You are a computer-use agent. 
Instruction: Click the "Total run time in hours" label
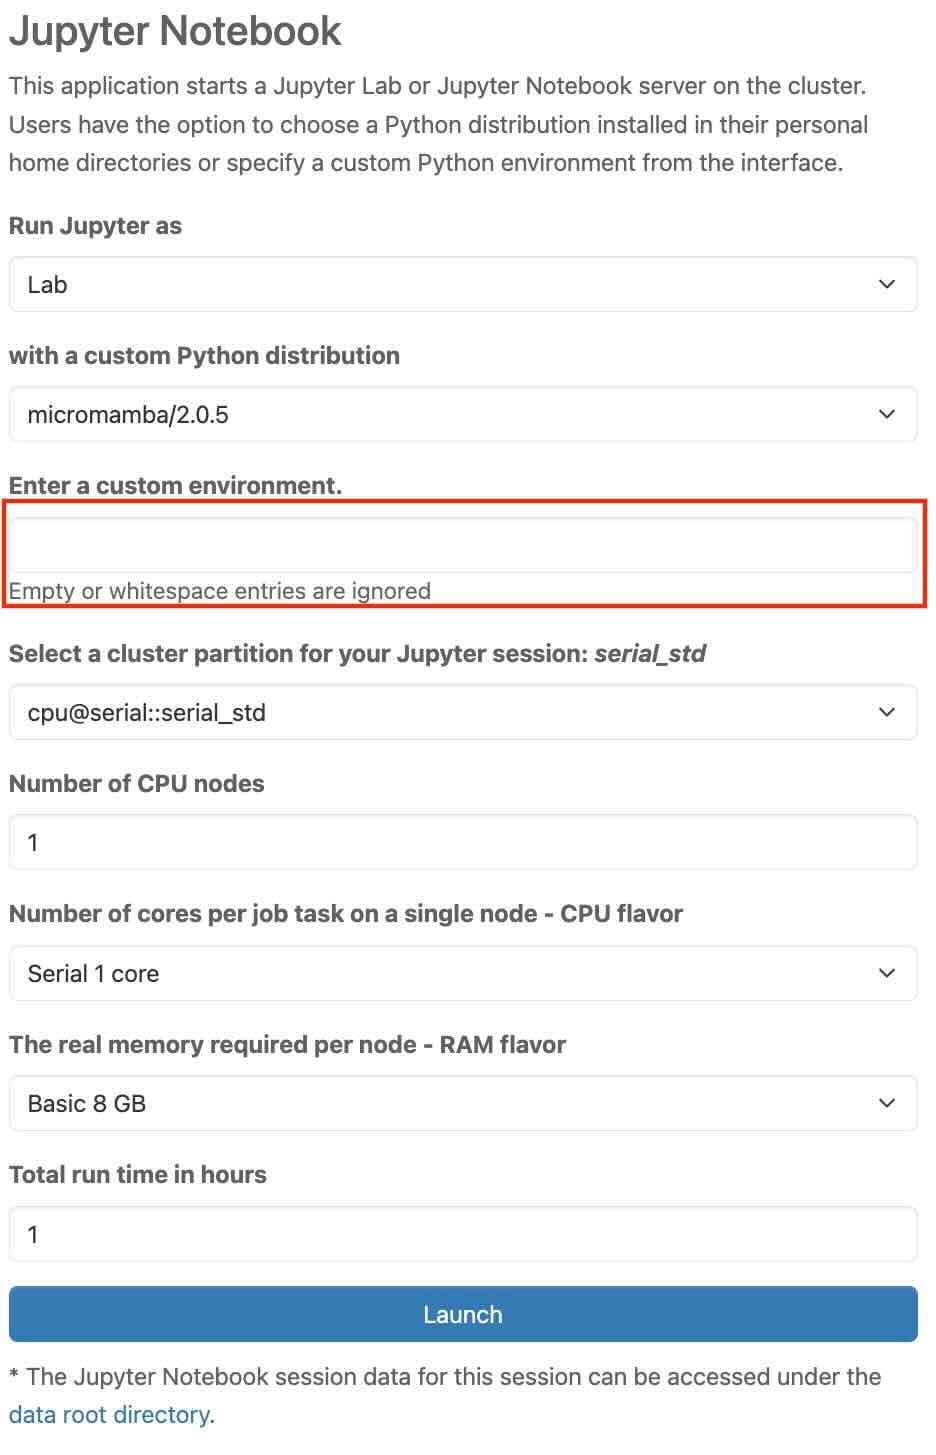pos(137,1174)
